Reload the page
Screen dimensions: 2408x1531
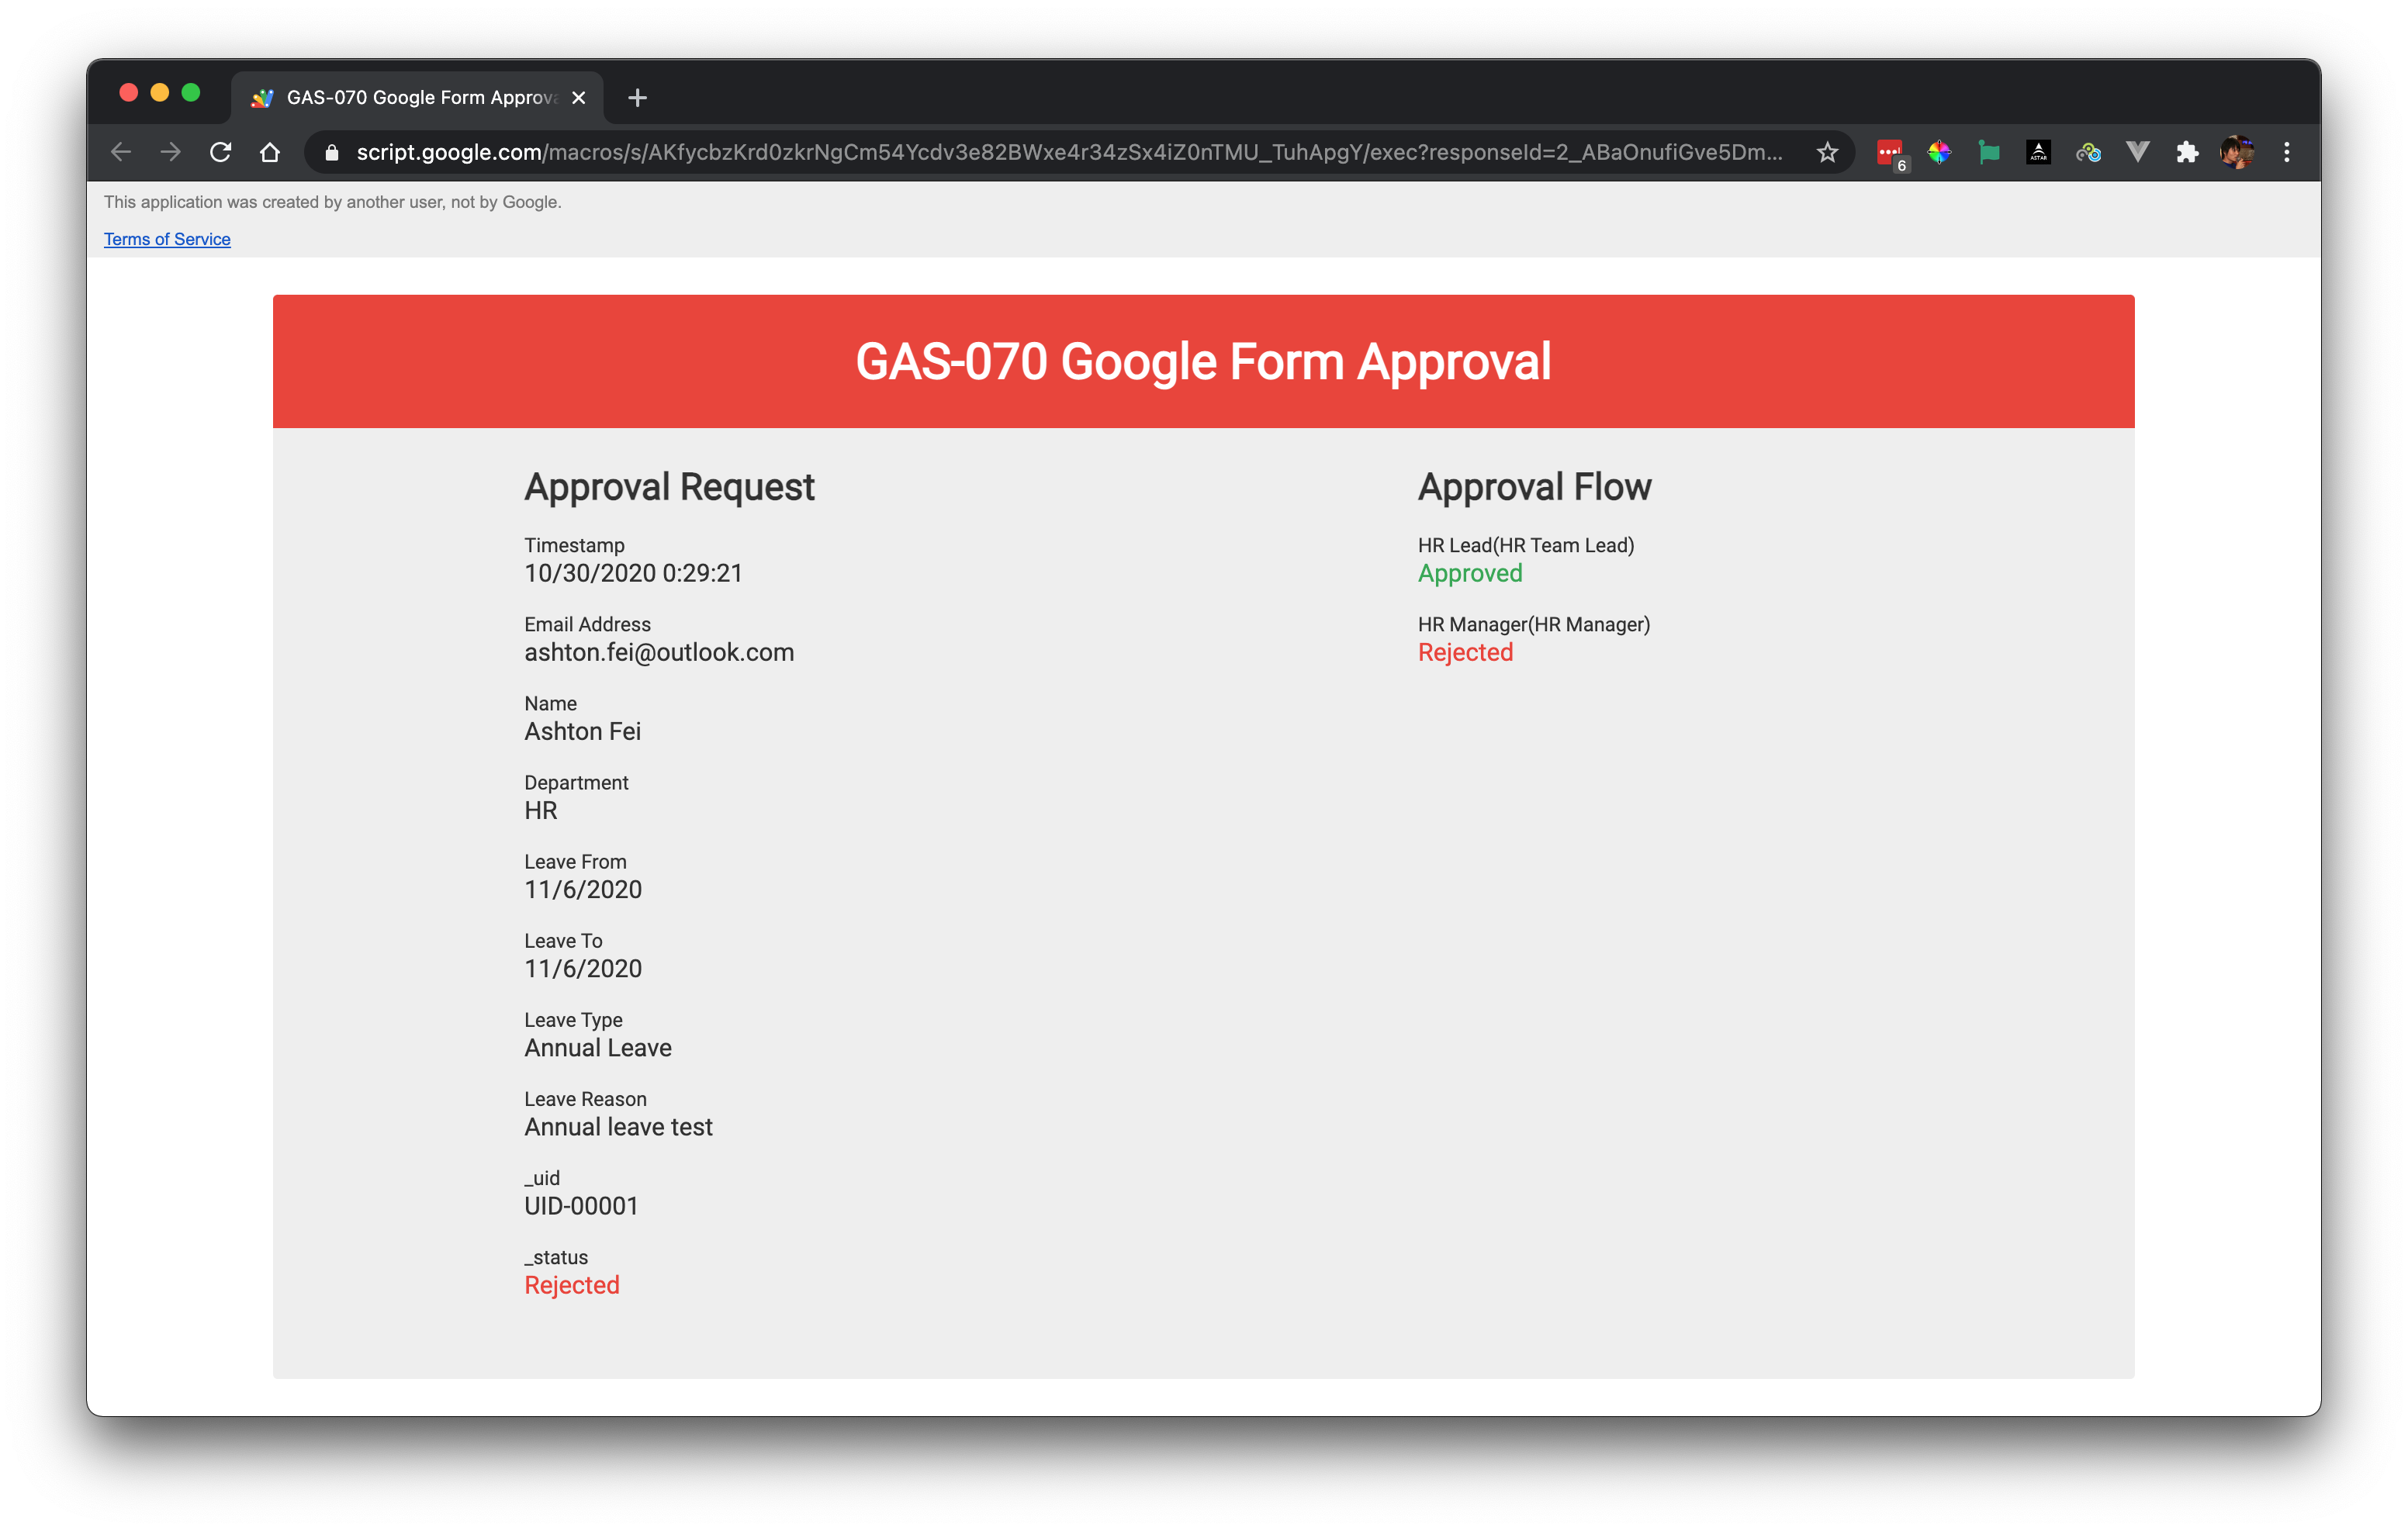point(221,152)
